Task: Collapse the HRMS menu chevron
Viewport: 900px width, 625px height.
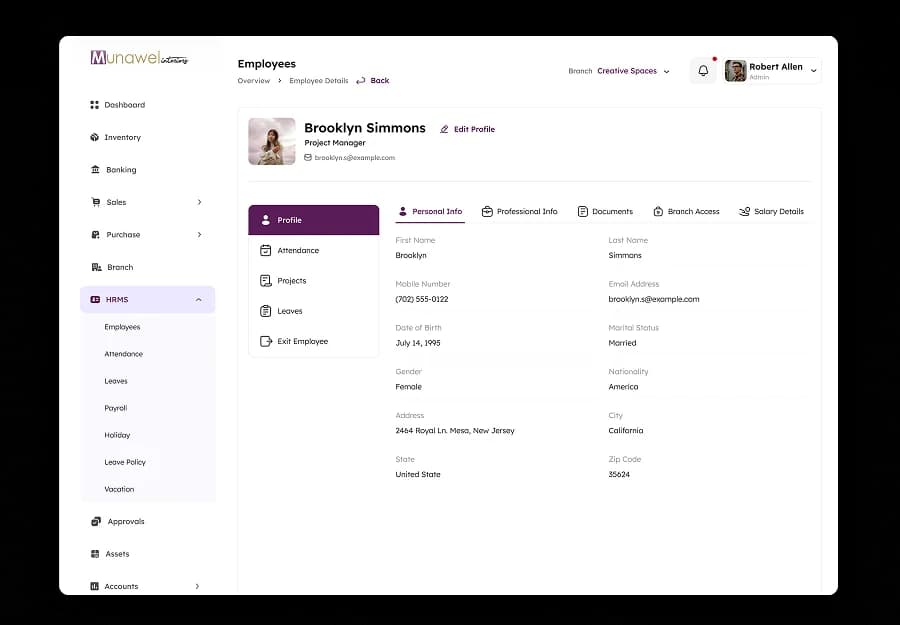Action: [x=199, y=300]
